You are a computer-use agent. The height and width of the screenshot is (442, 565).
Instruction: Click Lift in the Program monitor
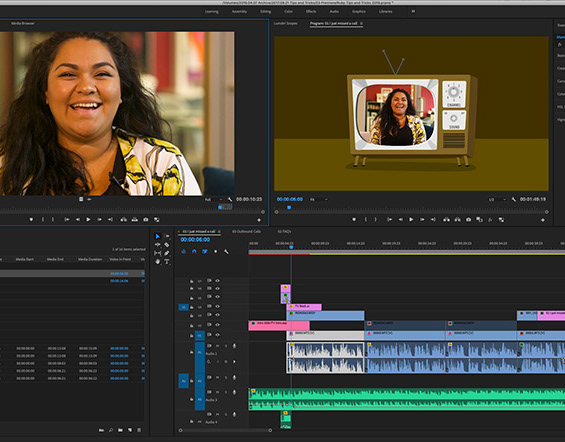[446, 219]
